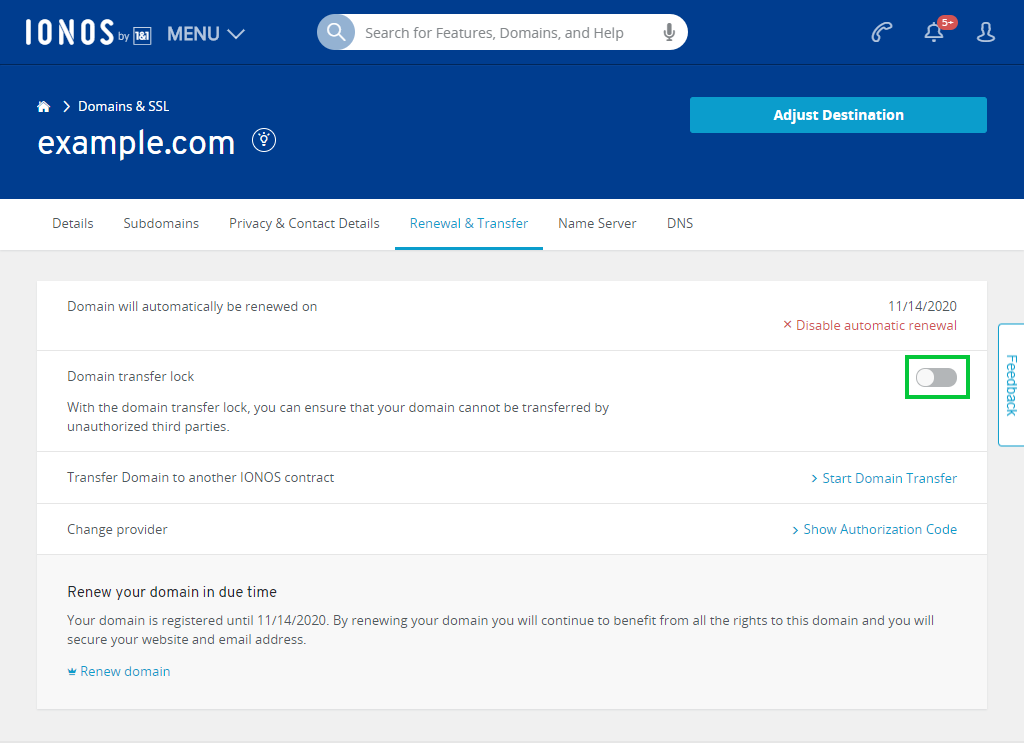1024x743 pixels.
Task: Activate voice search microphone icon
Action: tap(669, 33)
